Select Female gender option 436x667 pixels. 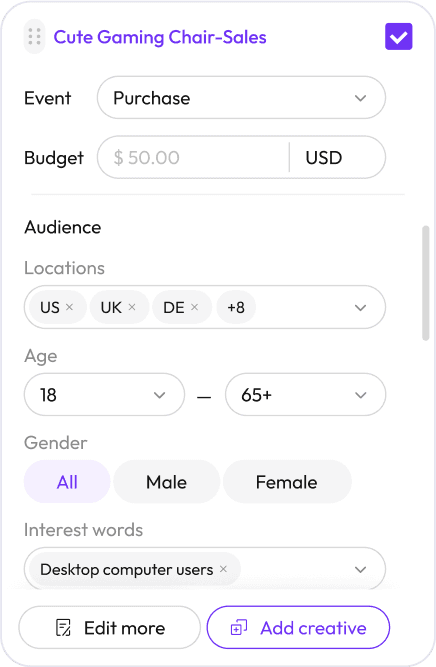pyautogui.click(x=287, y=482)
